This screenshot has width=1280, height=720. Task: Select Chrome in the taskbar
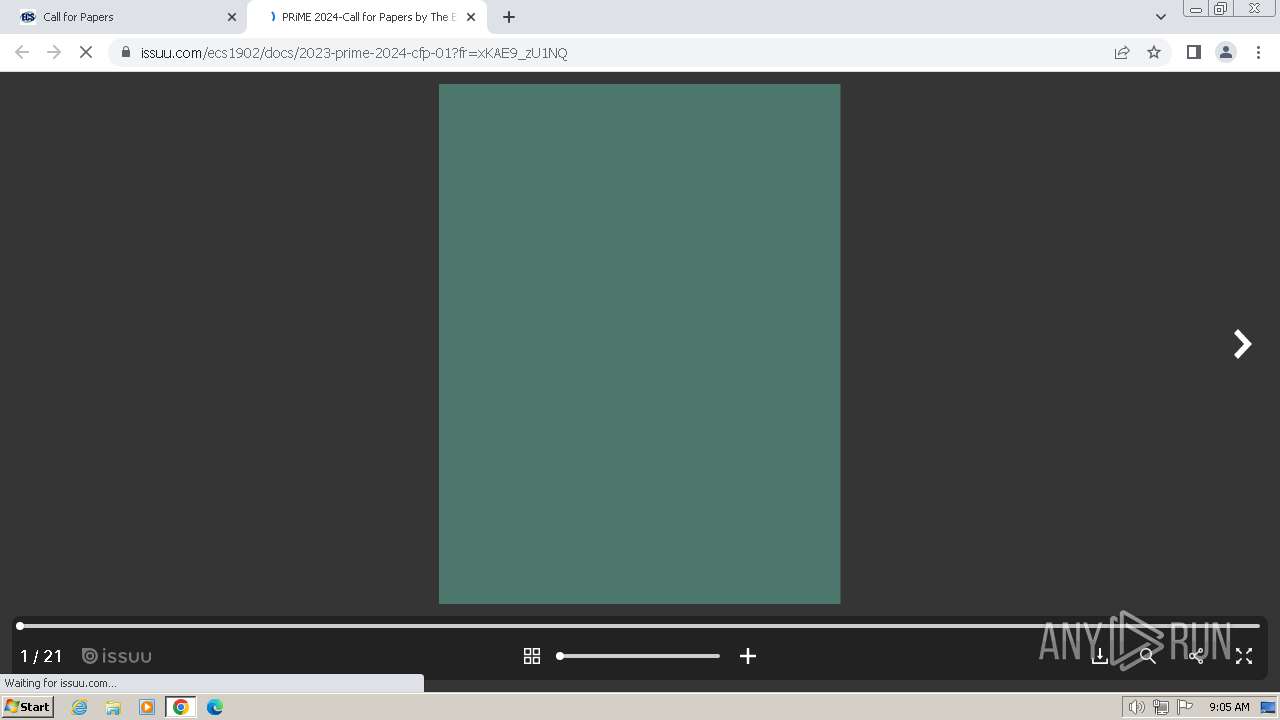[181, 707]
